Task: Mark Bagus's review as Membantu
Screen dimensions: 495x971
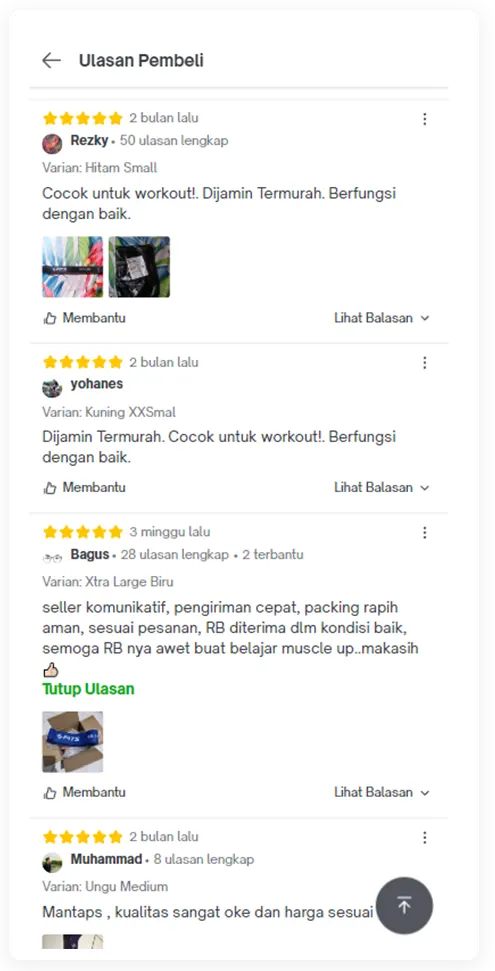Action: click(x=84, y=793)
